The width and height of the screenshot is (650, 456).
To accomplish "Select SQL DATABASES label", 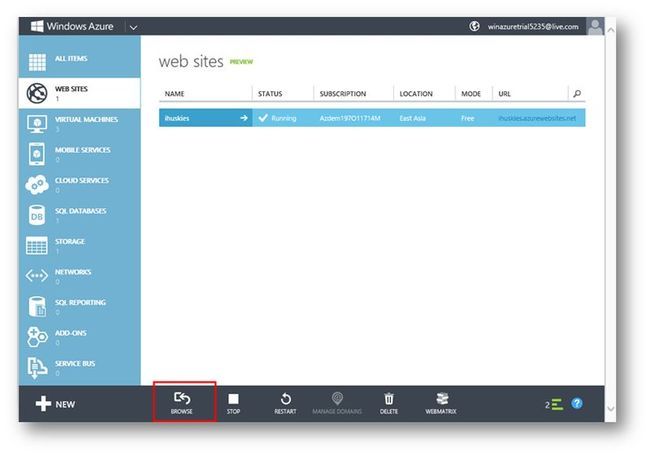I will click(x=81, y=211).
